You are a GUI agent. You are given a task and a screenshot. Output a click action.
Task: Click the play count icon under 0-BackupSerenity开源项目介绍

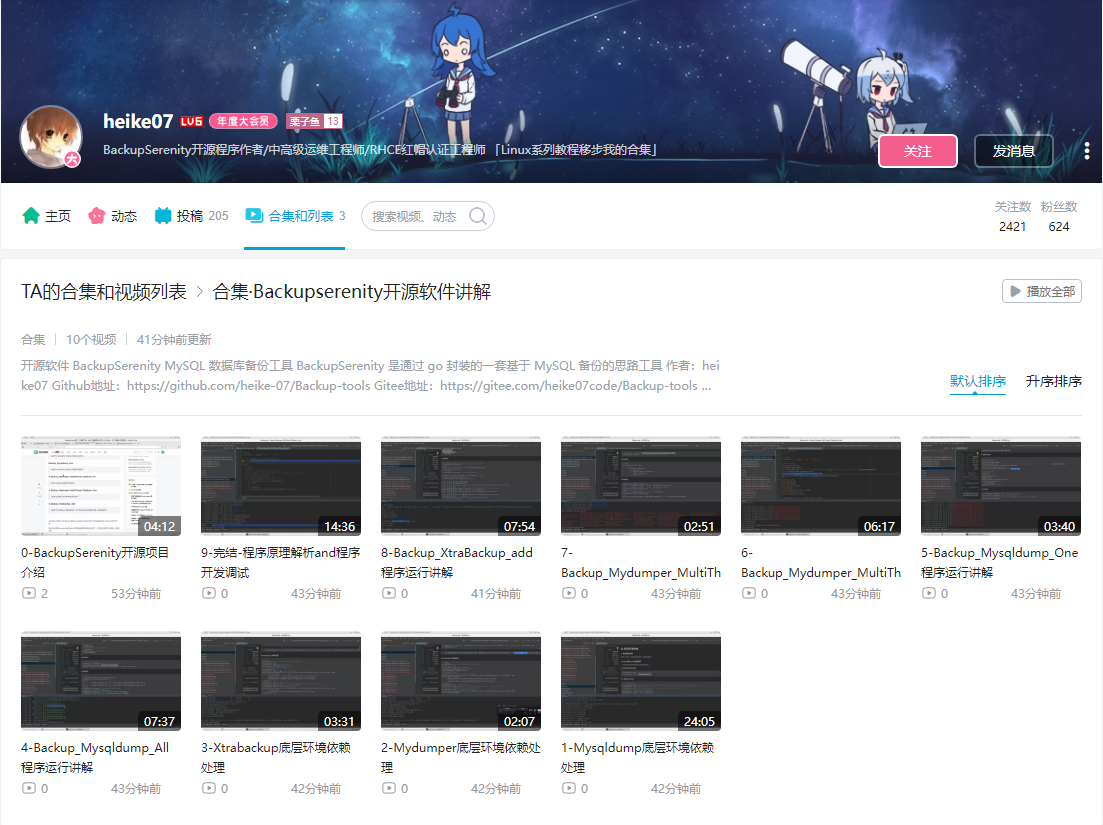tap(29, 593)
